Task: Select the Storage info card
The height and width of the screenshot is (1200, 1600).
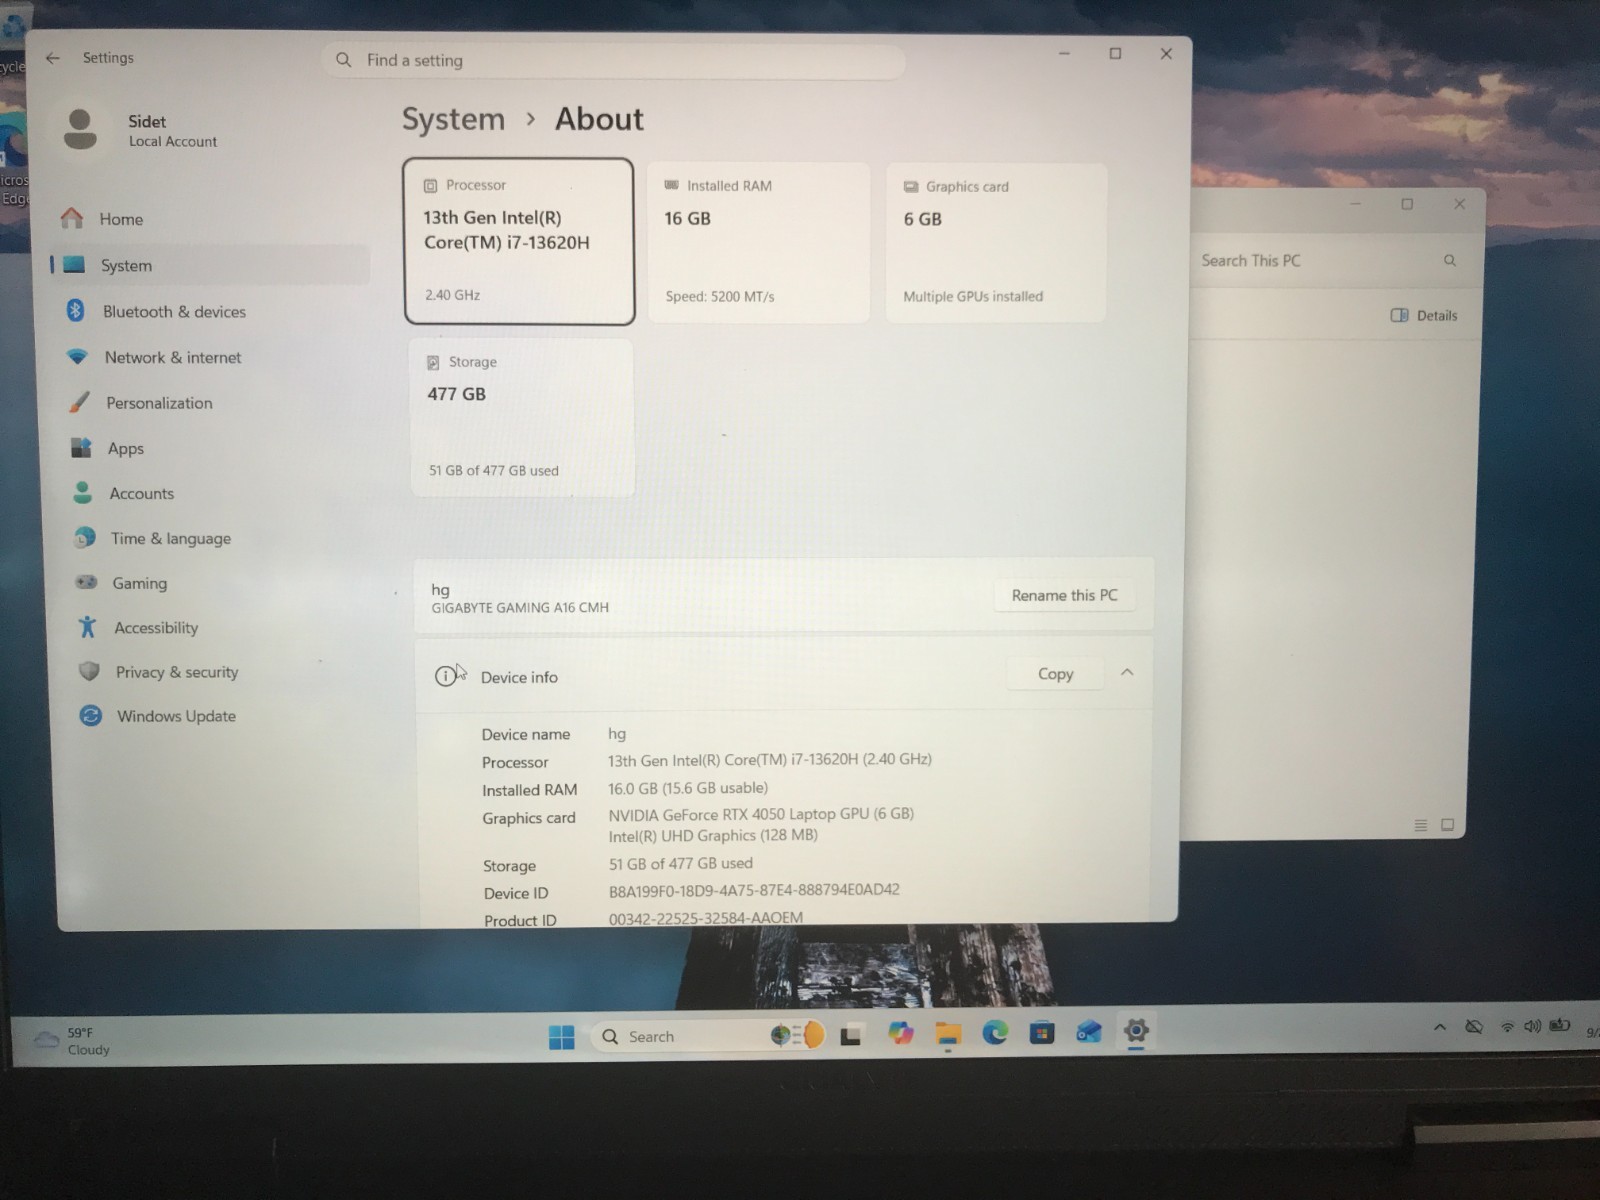Action: click(521, 417)
